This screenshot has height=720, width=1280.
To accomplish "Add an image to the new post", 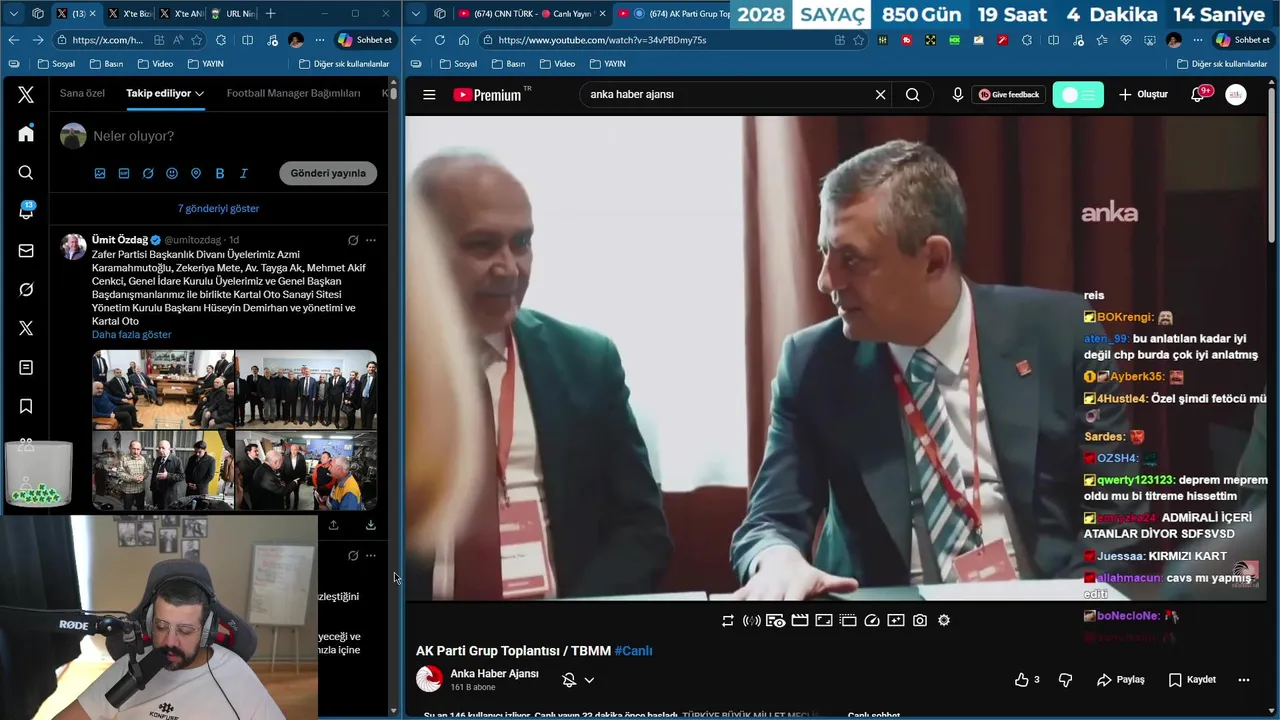I will click(100, 173).
